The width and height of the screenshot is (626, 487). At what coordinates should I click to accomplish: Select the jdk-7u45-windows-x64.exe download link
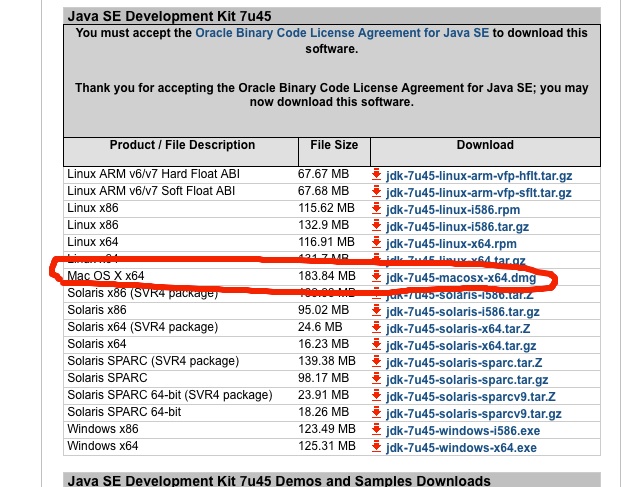[461, 448]
